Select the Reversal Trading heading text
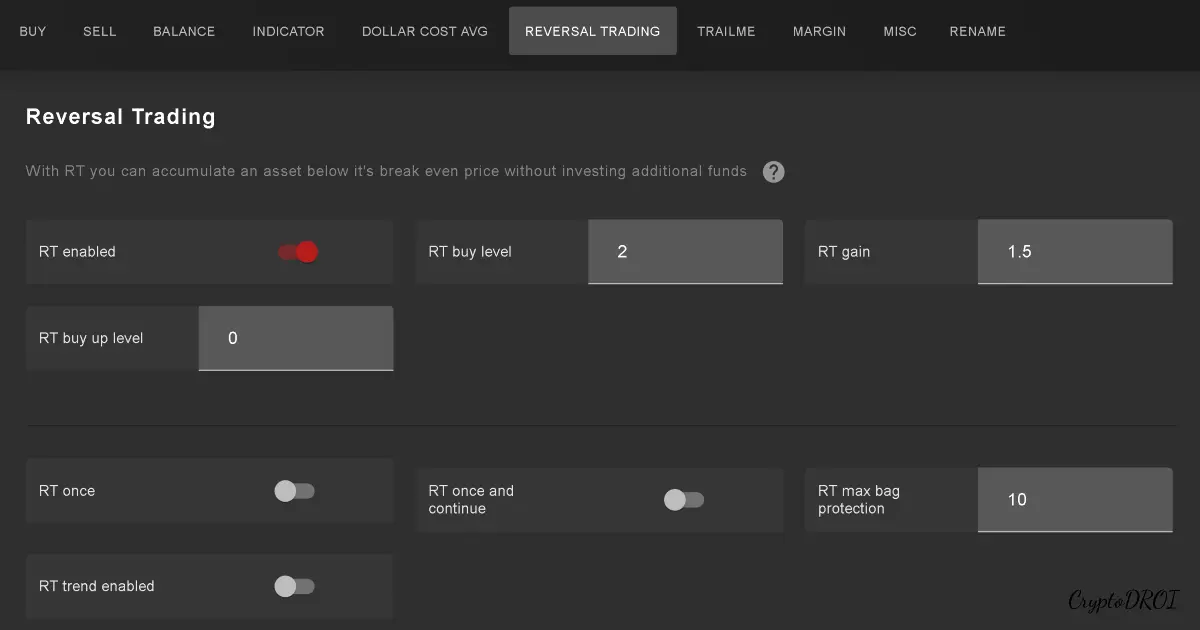Image resolution: width=1200 pixels, height=630 pixels. click(121, 117)
